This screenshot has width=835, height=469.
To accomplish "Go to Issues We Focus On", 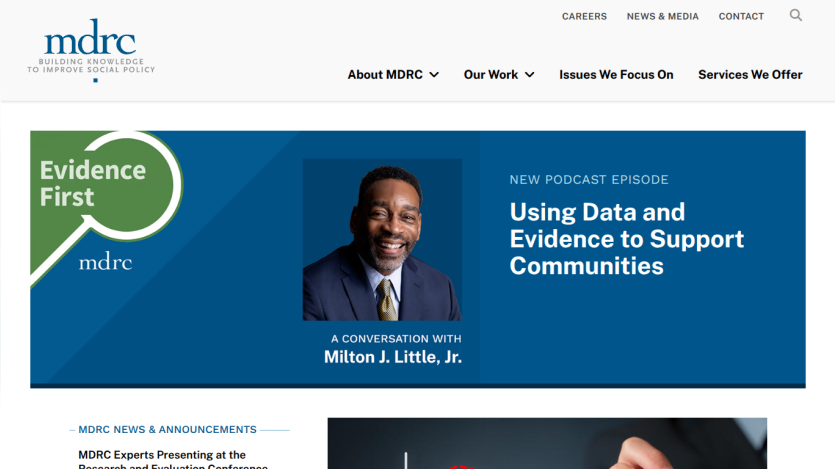I will pyautogui.click(x=616, y=75).
